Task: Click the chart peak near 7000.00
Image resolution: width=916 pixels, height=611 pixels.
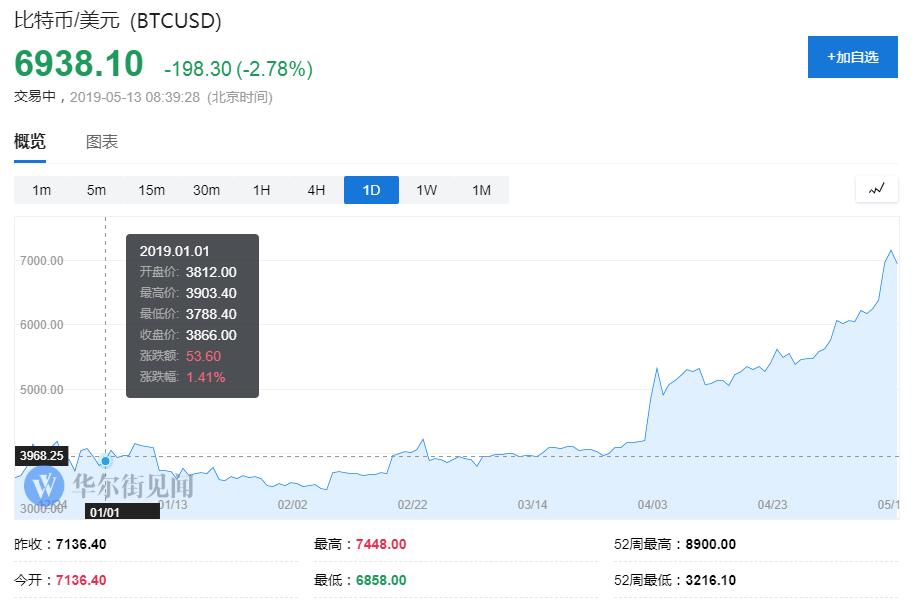Action: pos(891,251)
